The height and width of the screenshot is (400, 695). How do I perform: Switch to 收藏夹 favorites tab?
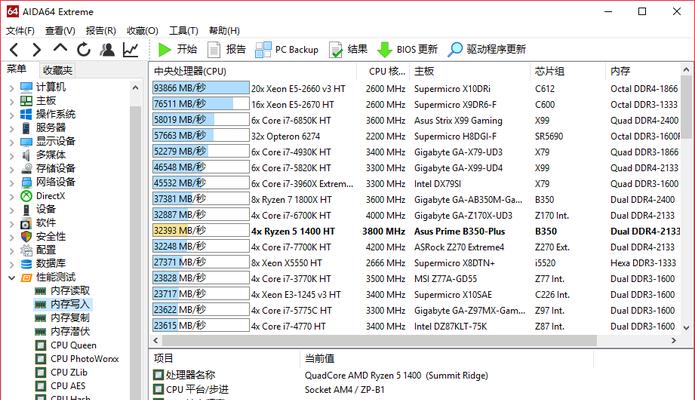click(x=57, y=70)
